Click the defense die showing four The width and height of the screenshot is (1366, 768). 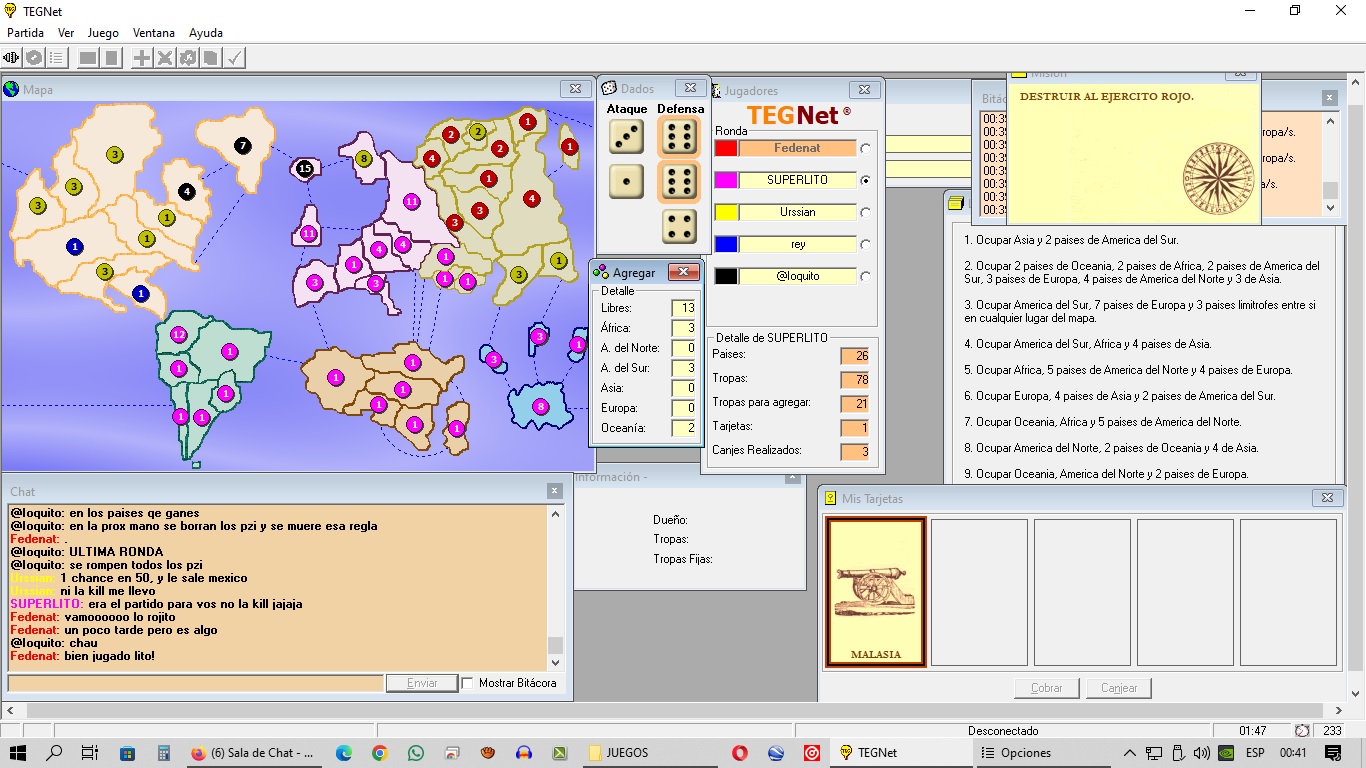pos(679,227)
